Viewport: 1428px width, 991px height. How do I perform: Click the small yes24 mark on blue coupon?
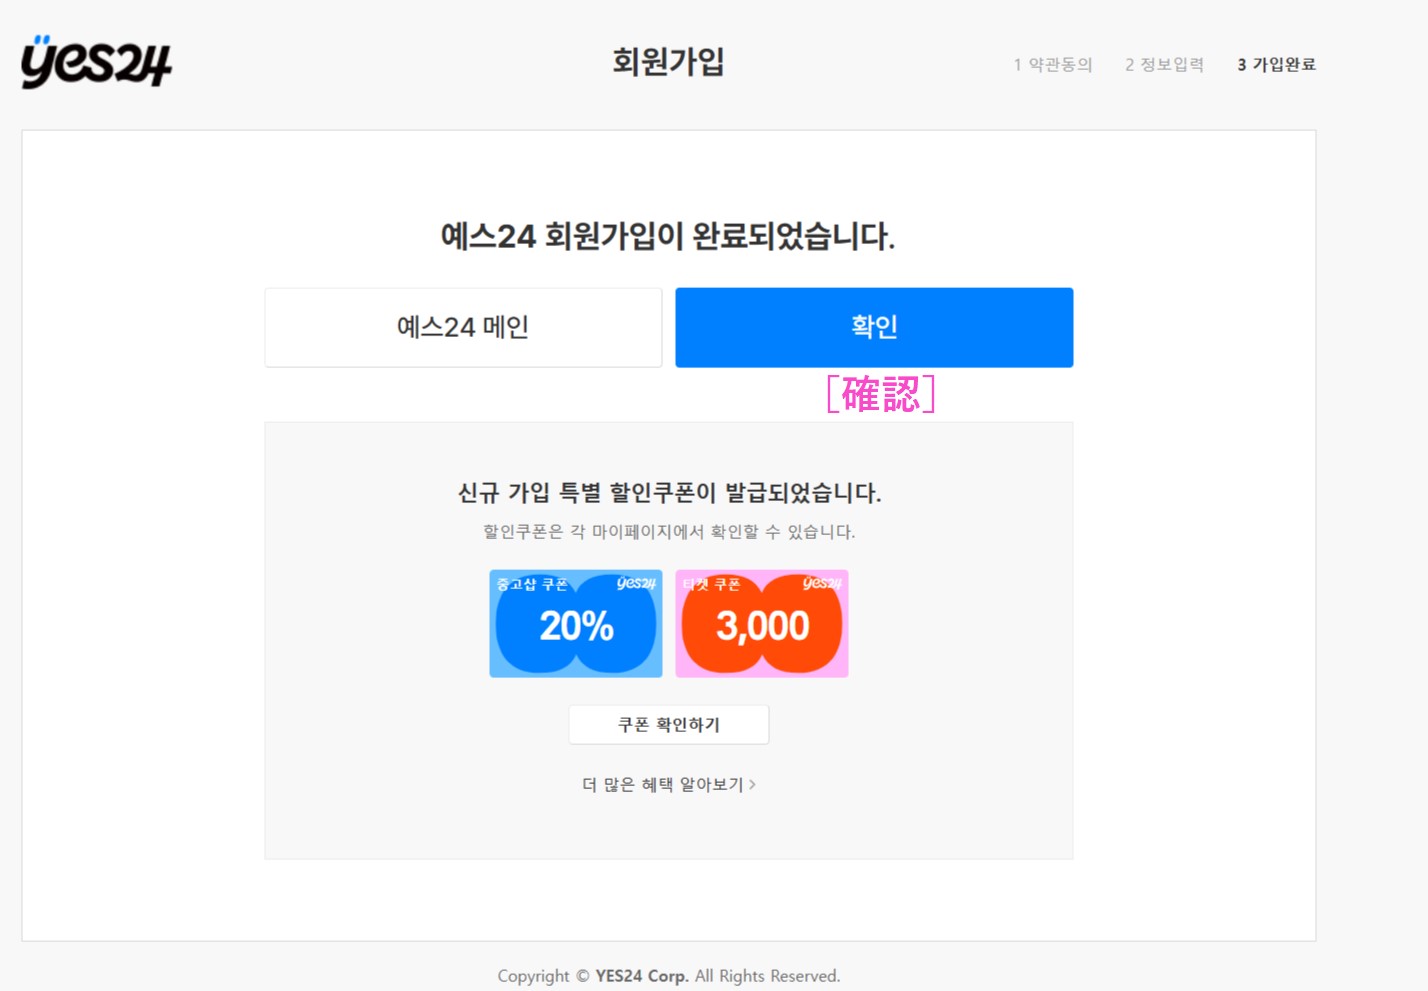636,583
